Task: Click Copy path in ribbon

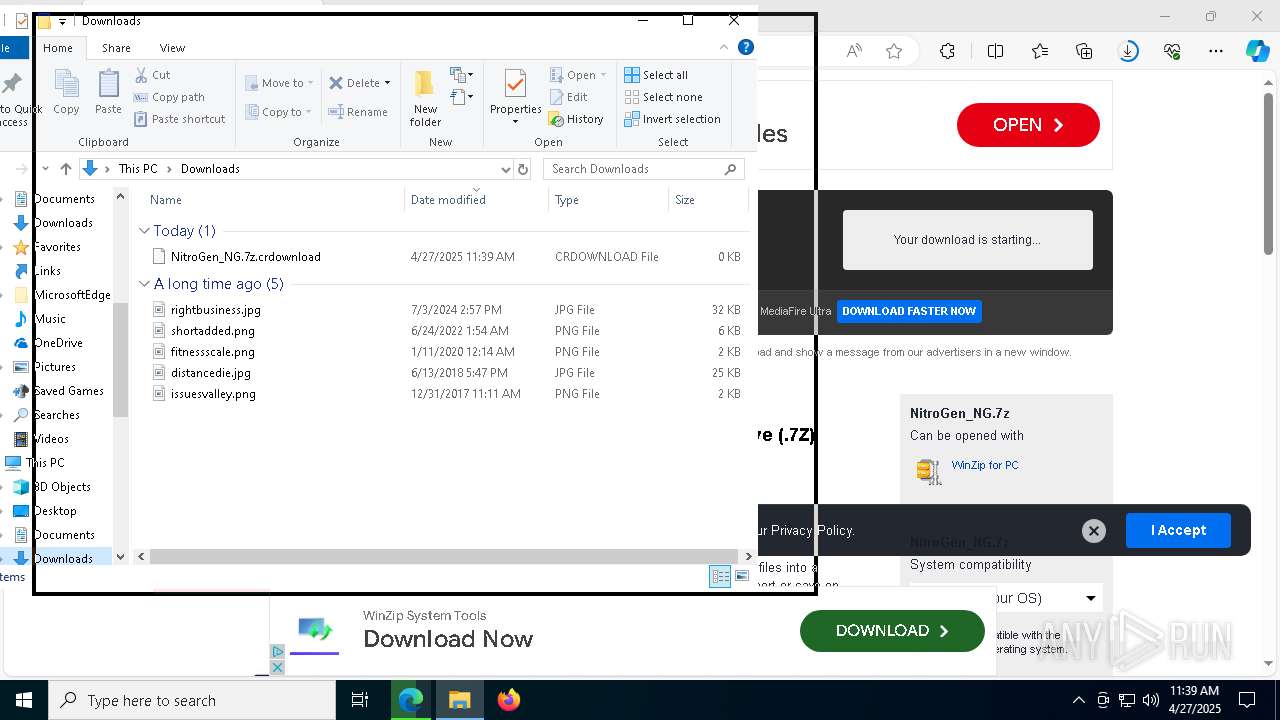Action: click(170, 97)
